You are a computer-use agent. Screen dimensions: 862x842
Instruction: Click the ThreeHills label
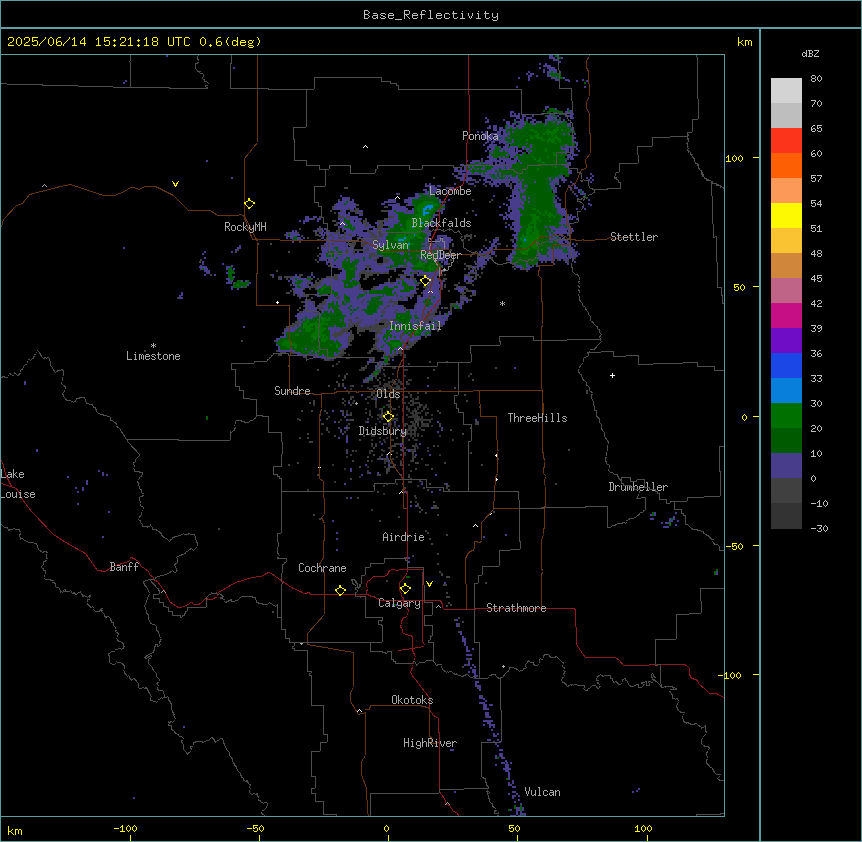pos(538,418)
